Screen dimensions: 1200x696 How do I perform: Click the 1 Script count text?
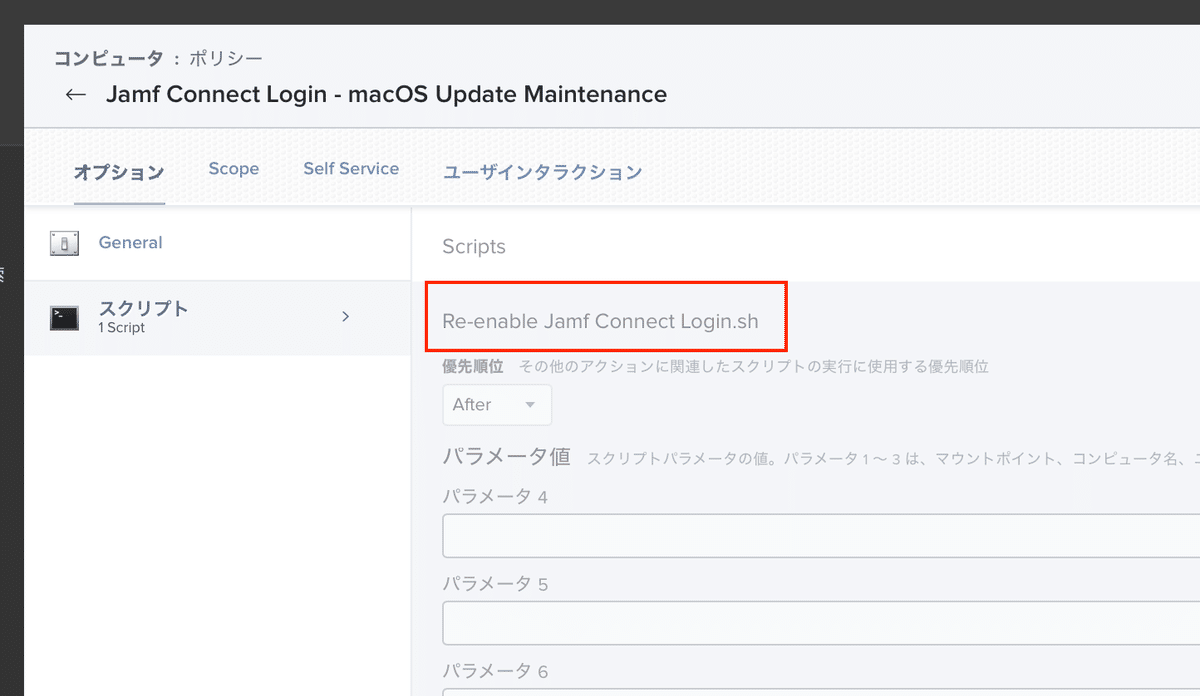click(x=122, y=328)
